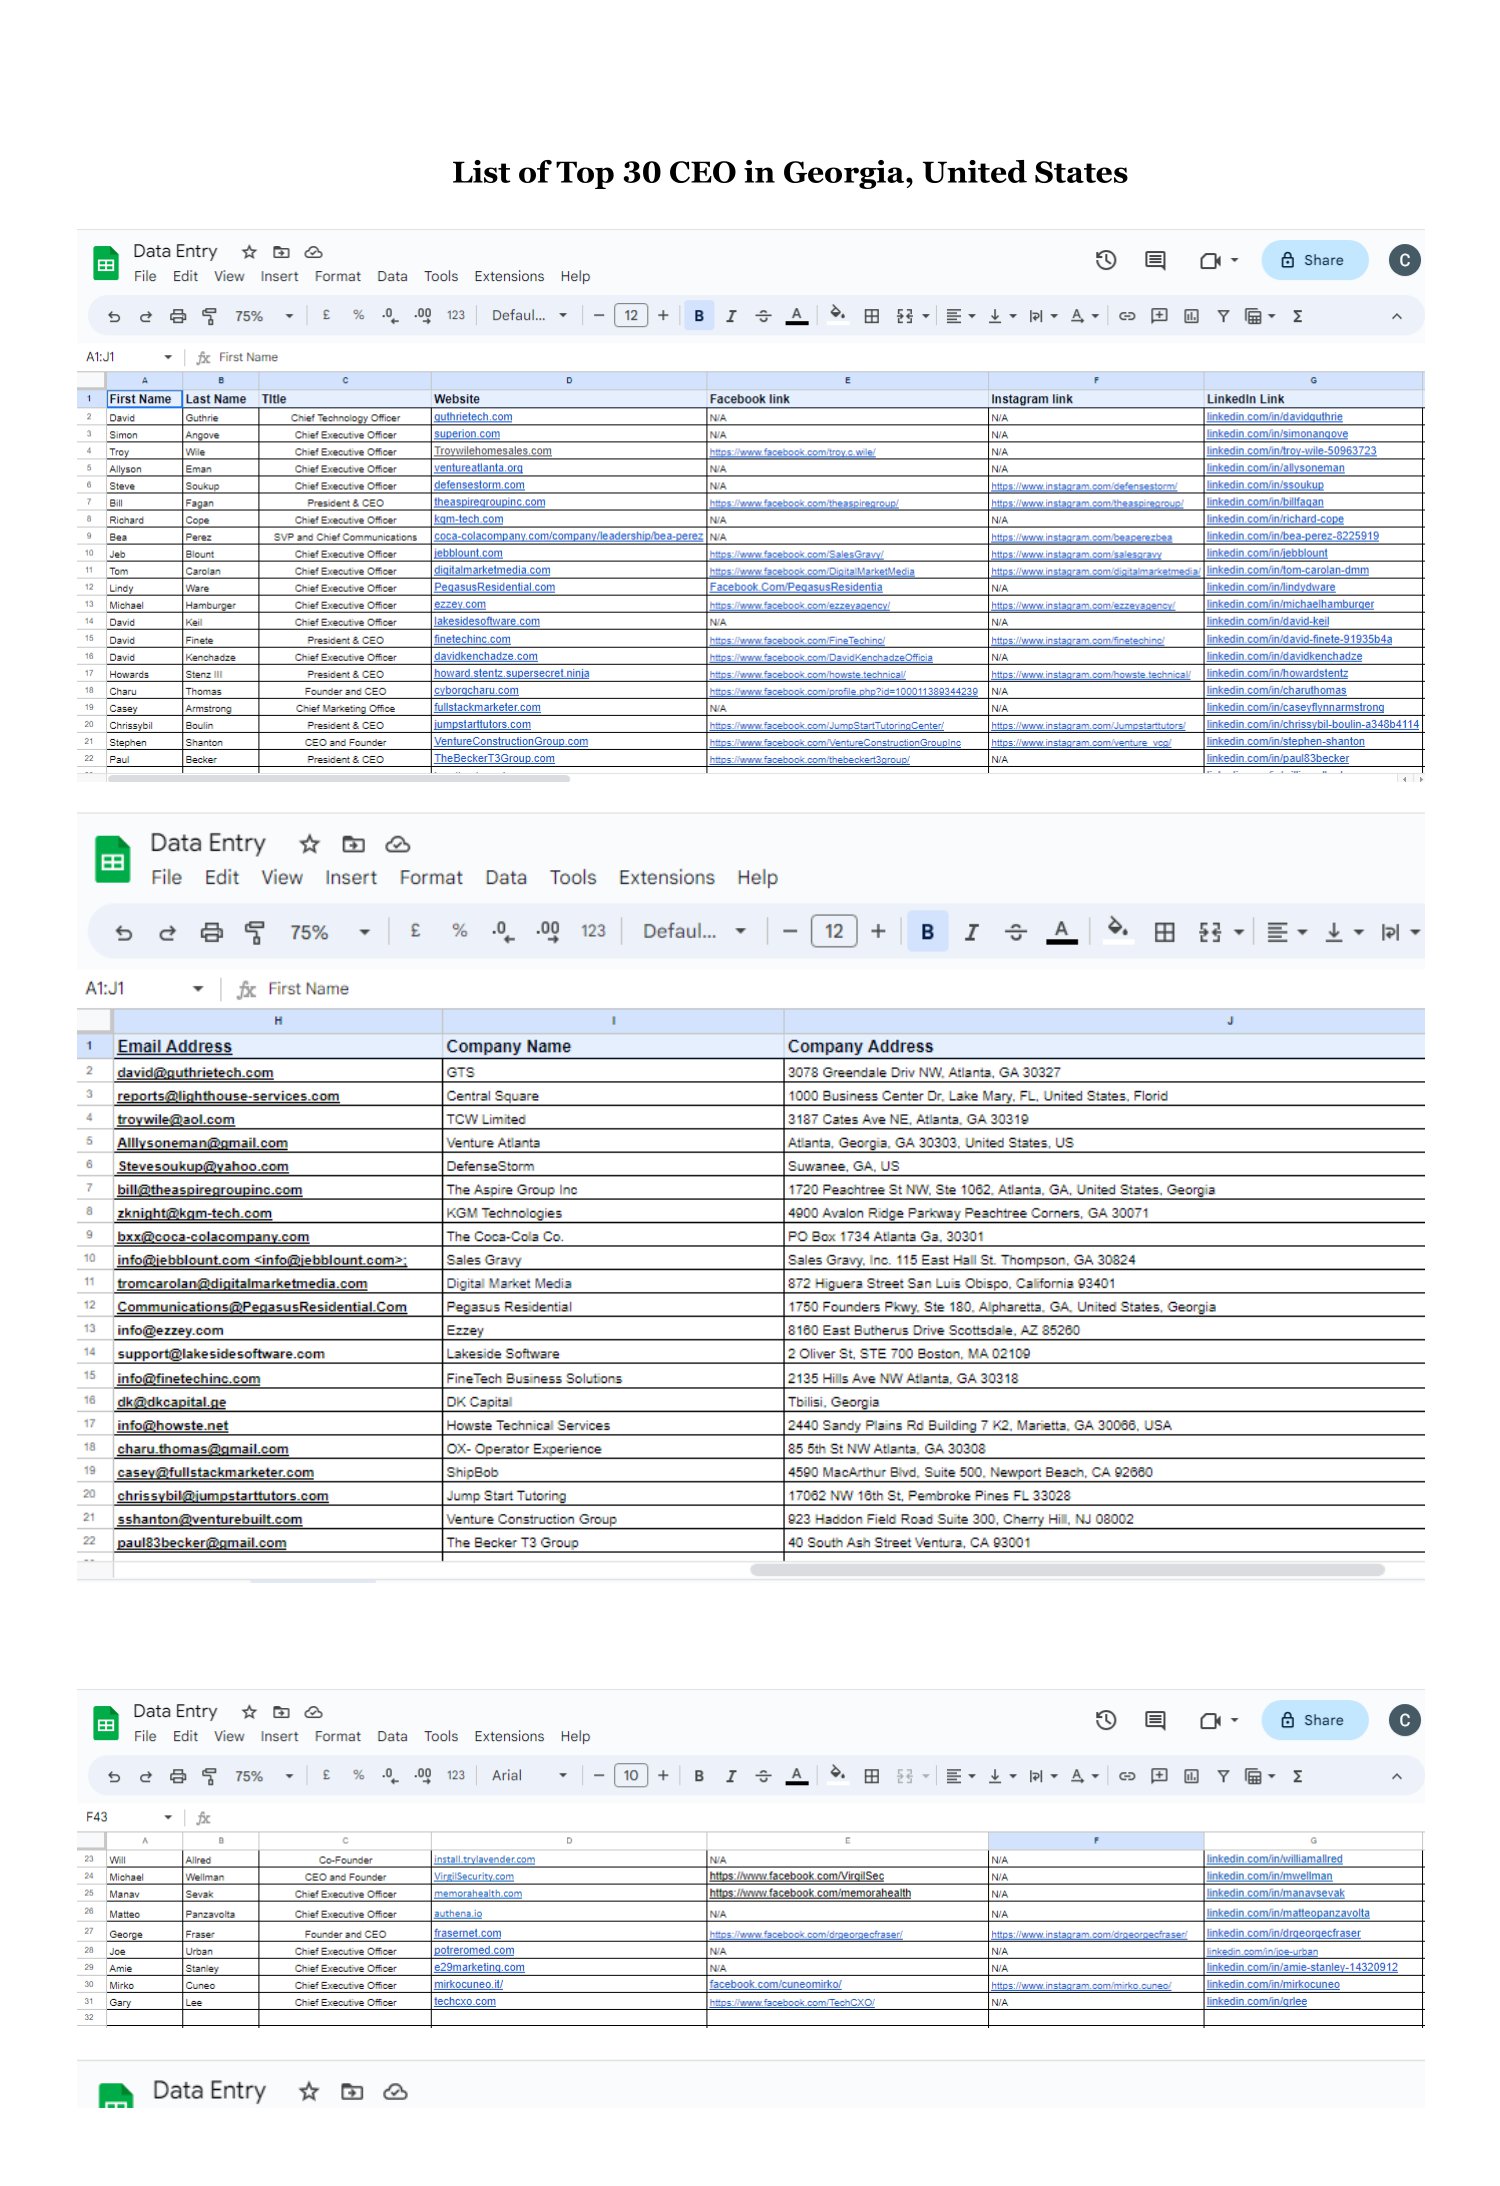The height and width of the screenshot is (2186, 1500).
Task: Toggle Italic in the top sheet toolbar
Action: [x=731, y=316]
